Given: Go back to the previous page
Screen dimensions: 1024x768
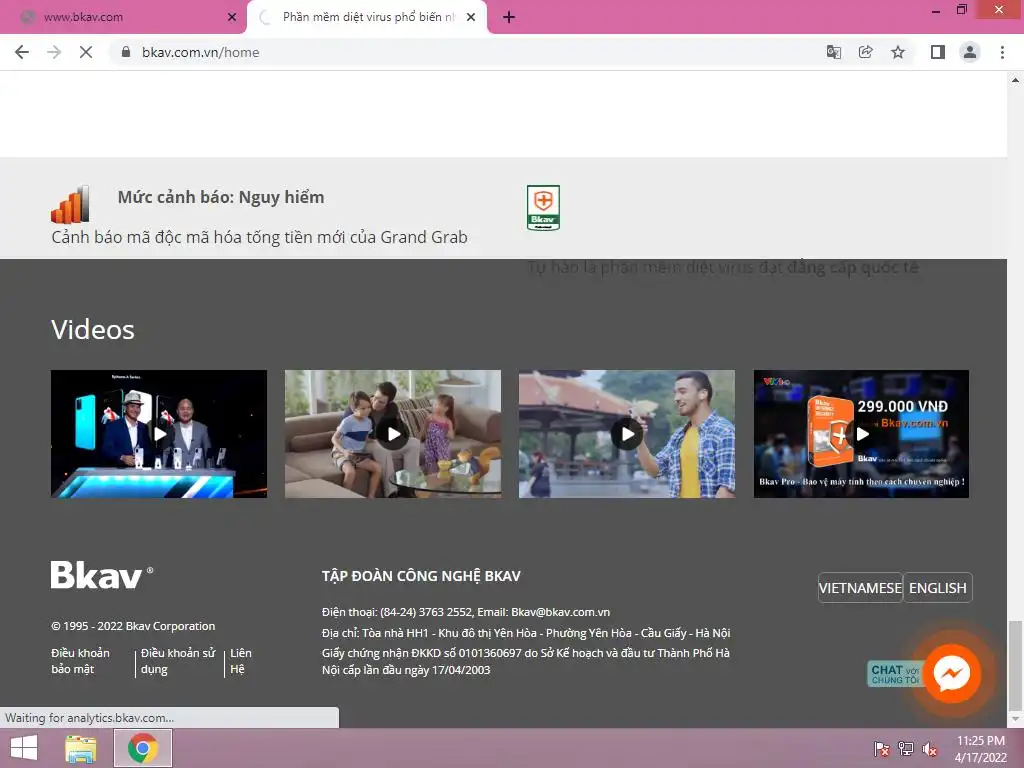Looking at the screenshot, I should tap(22, 52).
